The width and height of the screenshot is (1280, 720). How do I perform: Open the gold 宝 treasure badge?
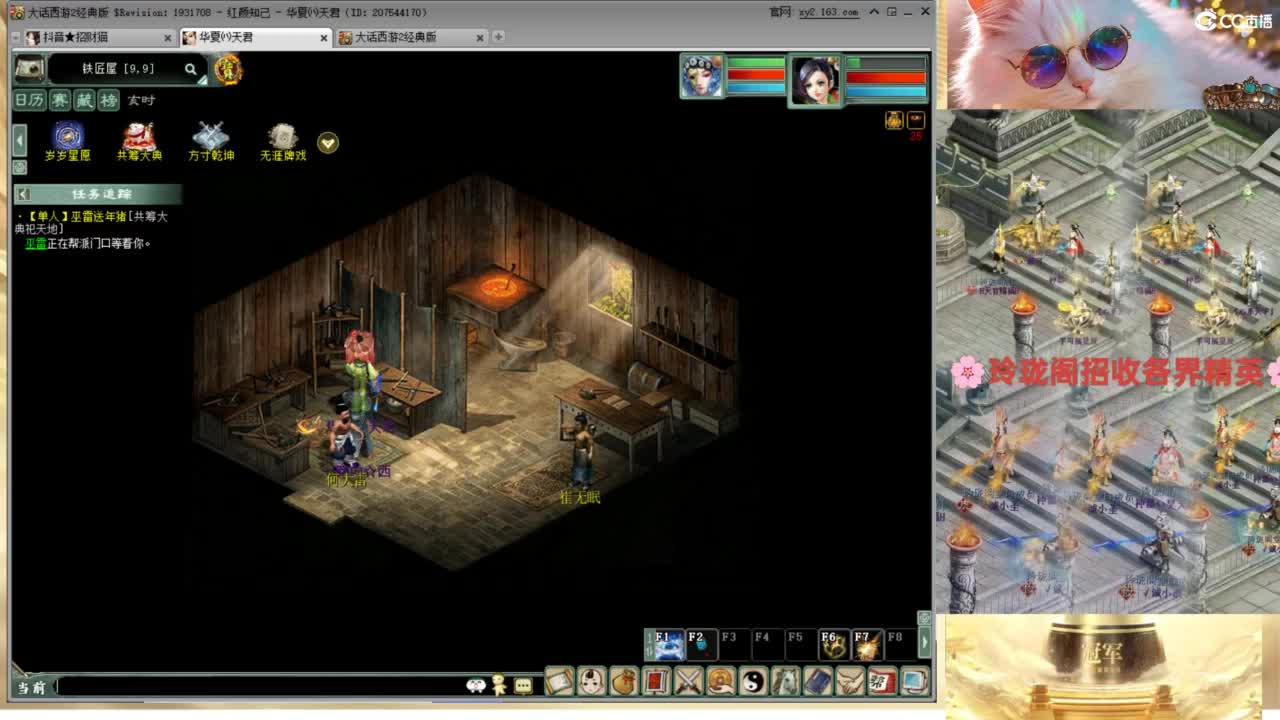pyautogui.click(x=228, y=70)
